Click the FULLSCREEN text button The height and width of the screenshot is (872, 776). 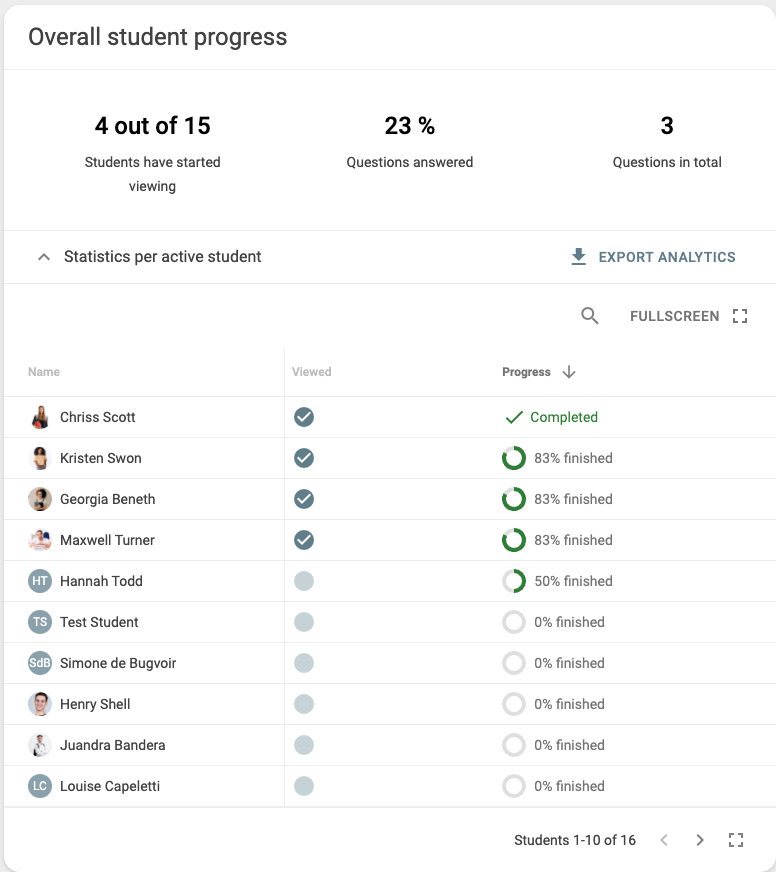674,316
